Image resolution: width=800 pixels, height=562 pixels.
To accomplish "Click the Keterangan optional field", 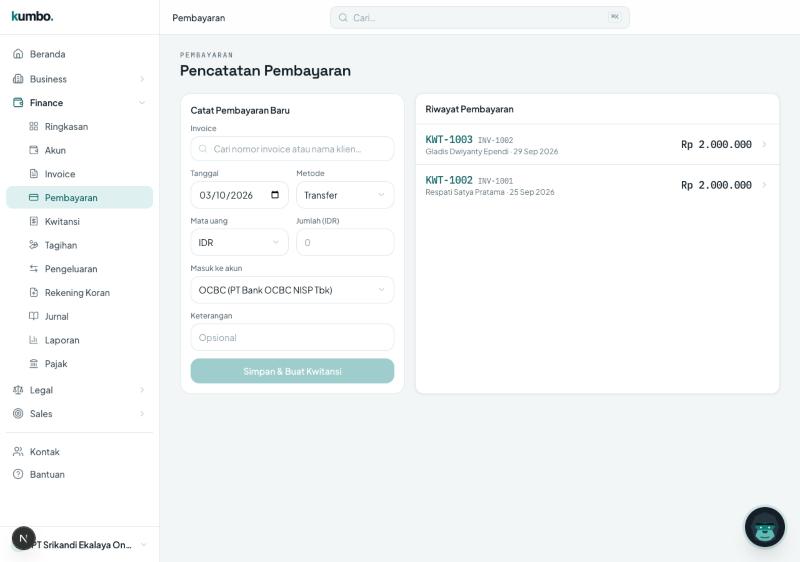I will pyautogui.click(x=292, y=337).
